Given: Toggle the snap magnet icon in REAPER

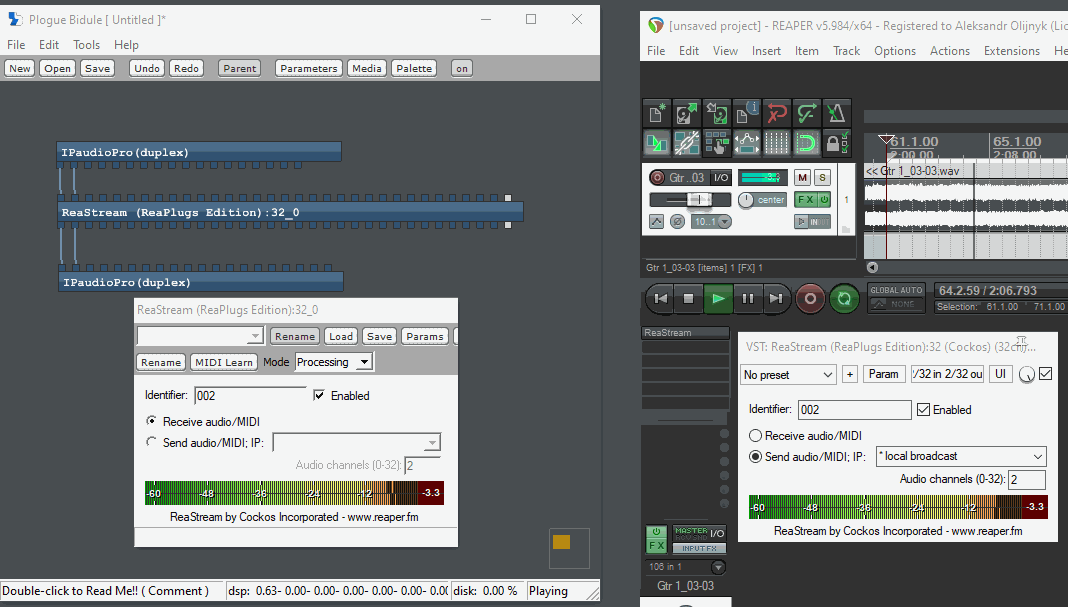Looking at the screenshot, I should (806, 143).
